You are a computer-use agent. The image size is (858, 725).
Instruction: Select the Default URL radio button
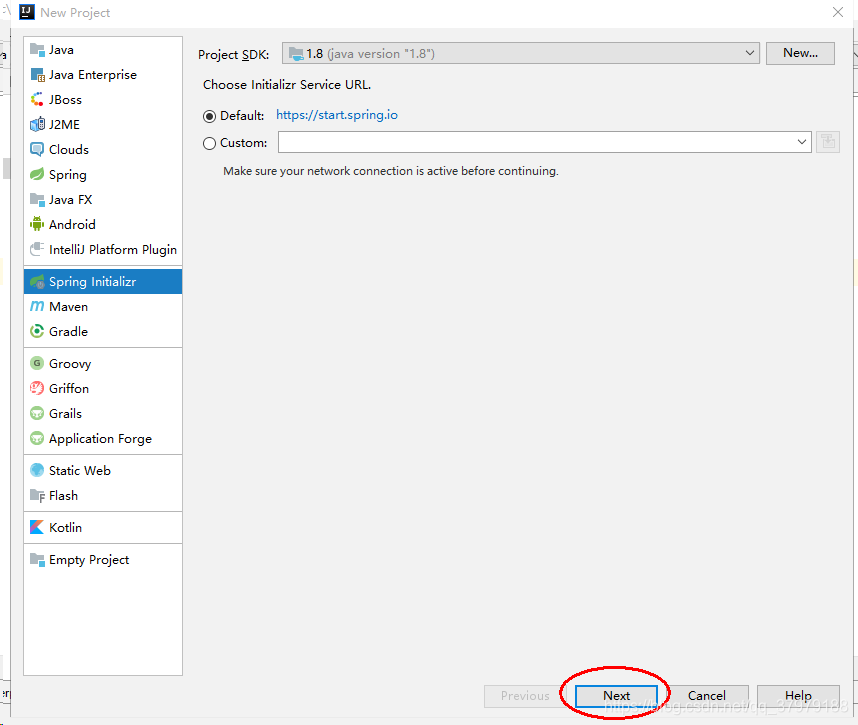[x=210, y=116]
